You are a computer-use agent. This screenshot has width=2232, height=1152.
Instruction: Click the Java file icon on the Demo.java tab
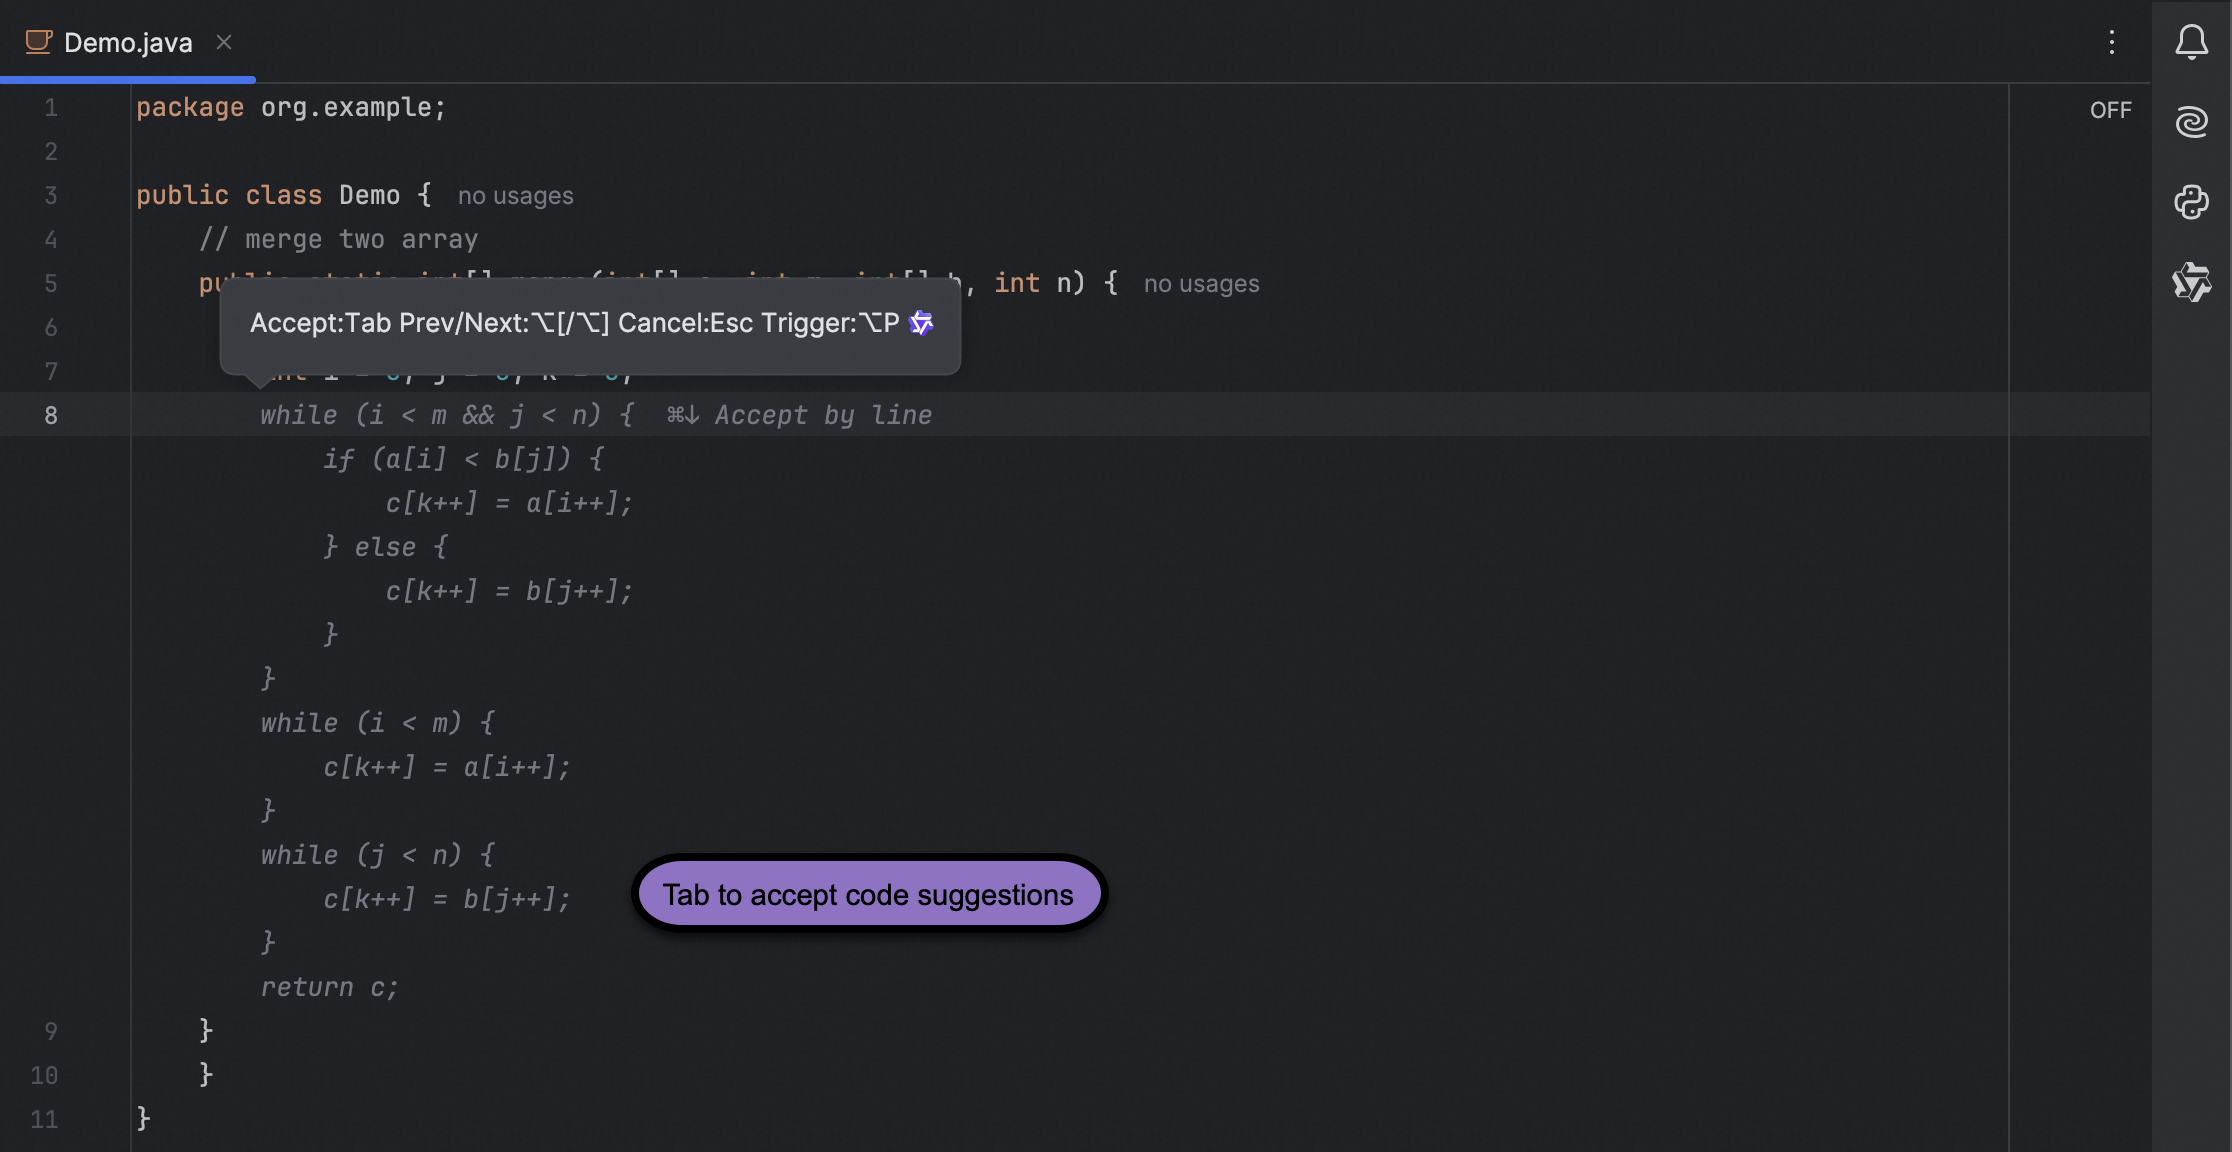38,42
